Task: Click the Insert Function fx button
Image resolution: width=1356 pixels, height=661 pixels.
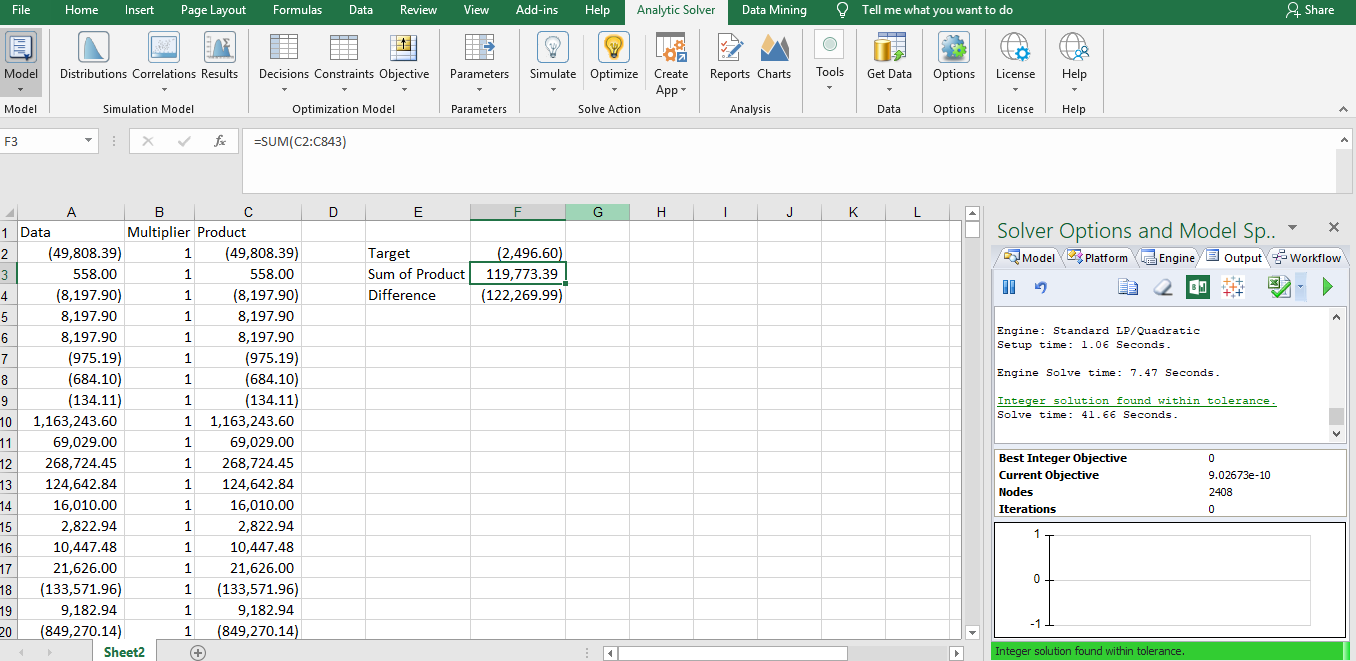Action: pos(220,141)
